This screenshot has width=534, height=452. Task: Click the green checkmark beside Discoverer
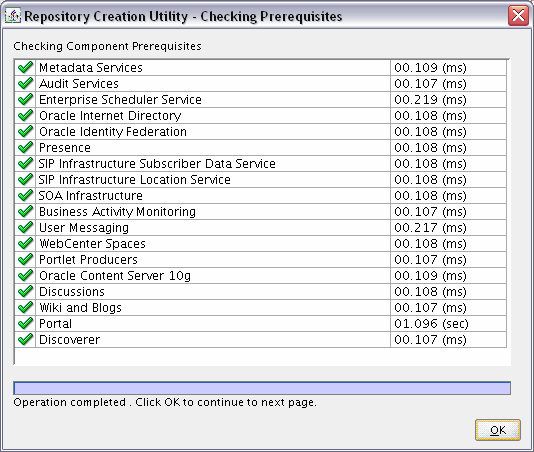[26, 340]
